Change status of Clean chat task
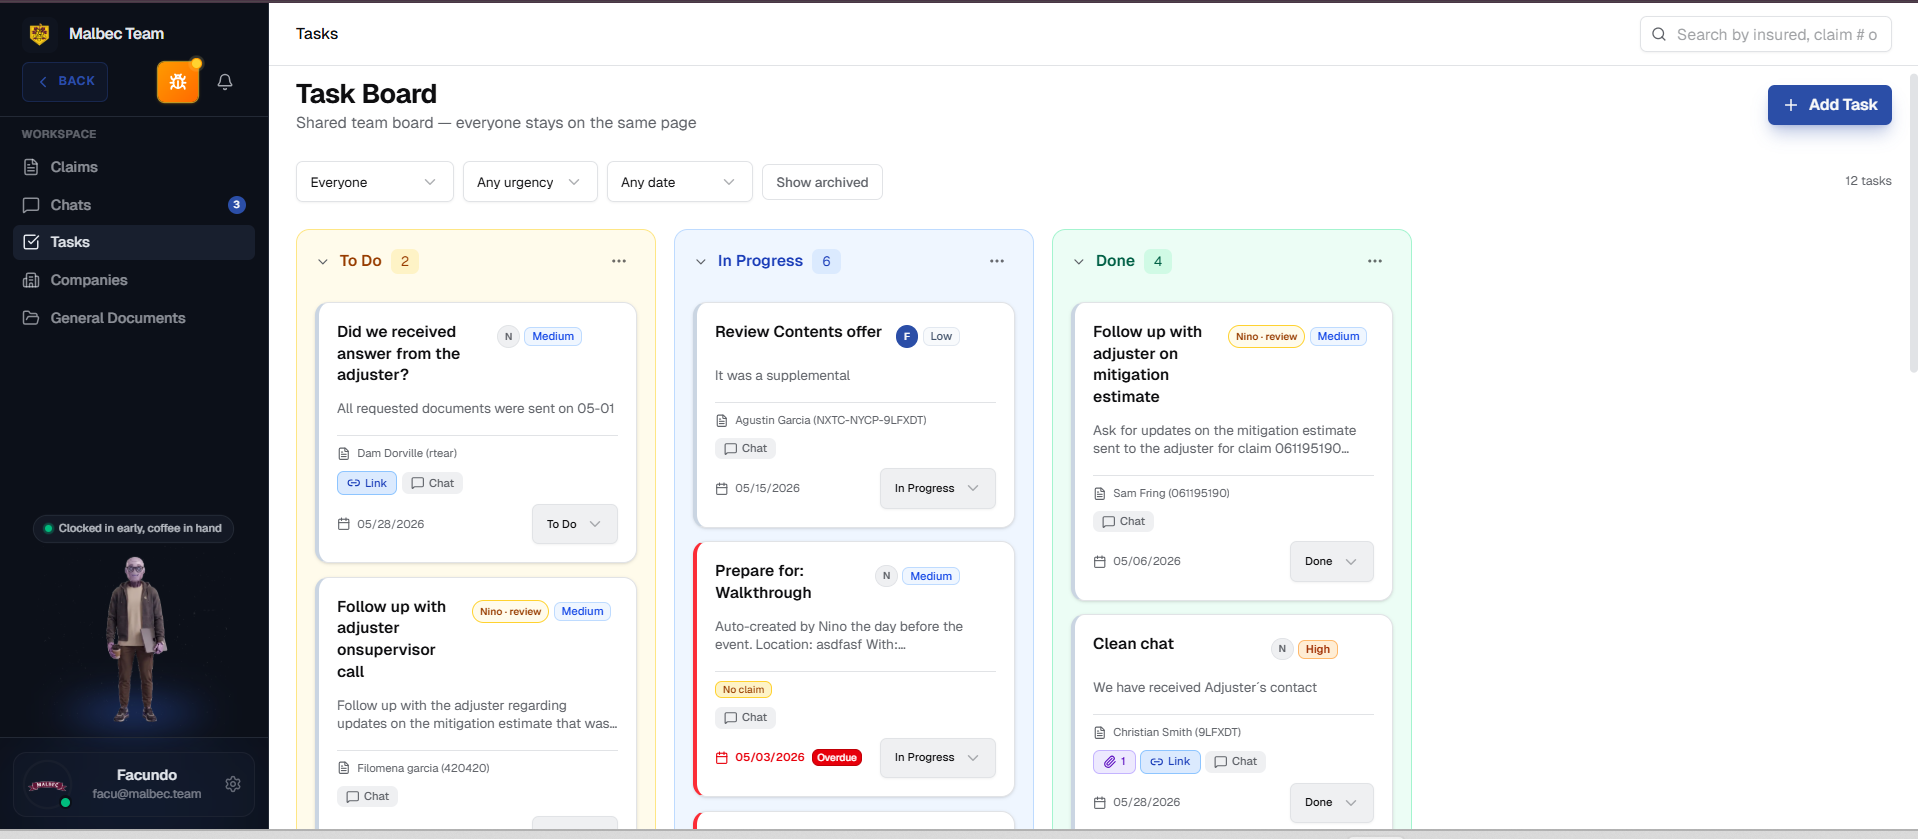 tap(1332, 802)
